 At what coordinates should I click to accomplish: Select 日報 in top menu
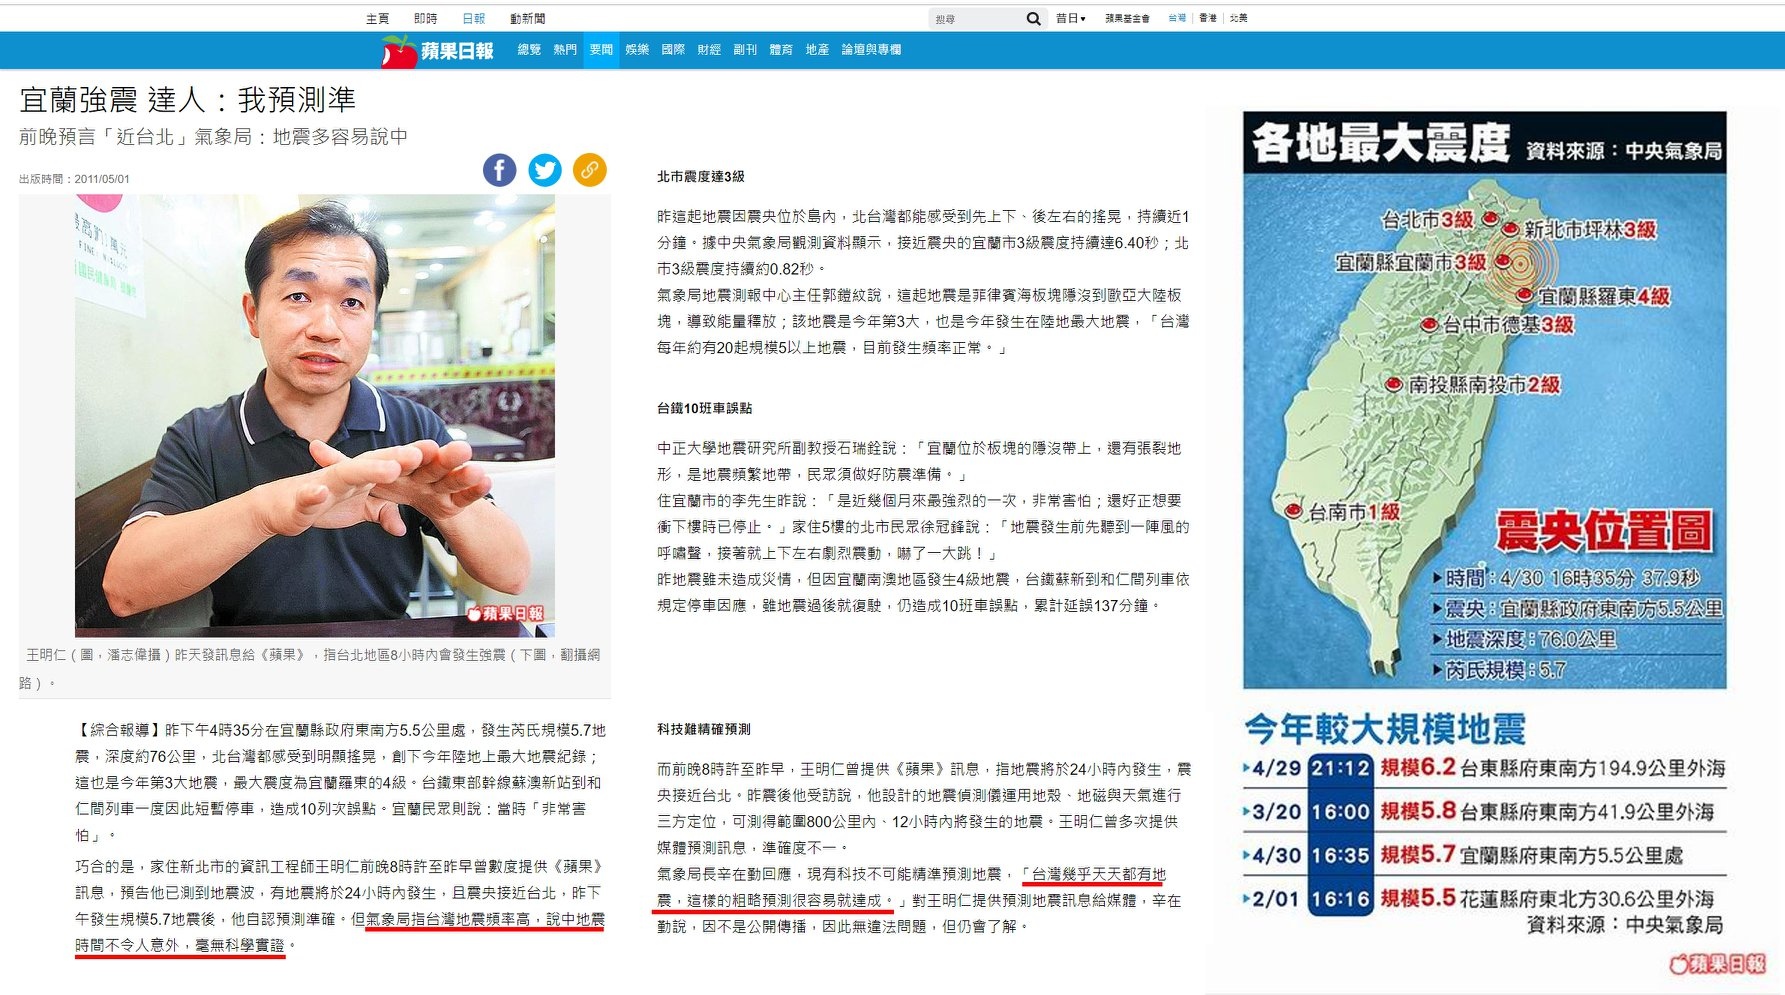(473, 18)
